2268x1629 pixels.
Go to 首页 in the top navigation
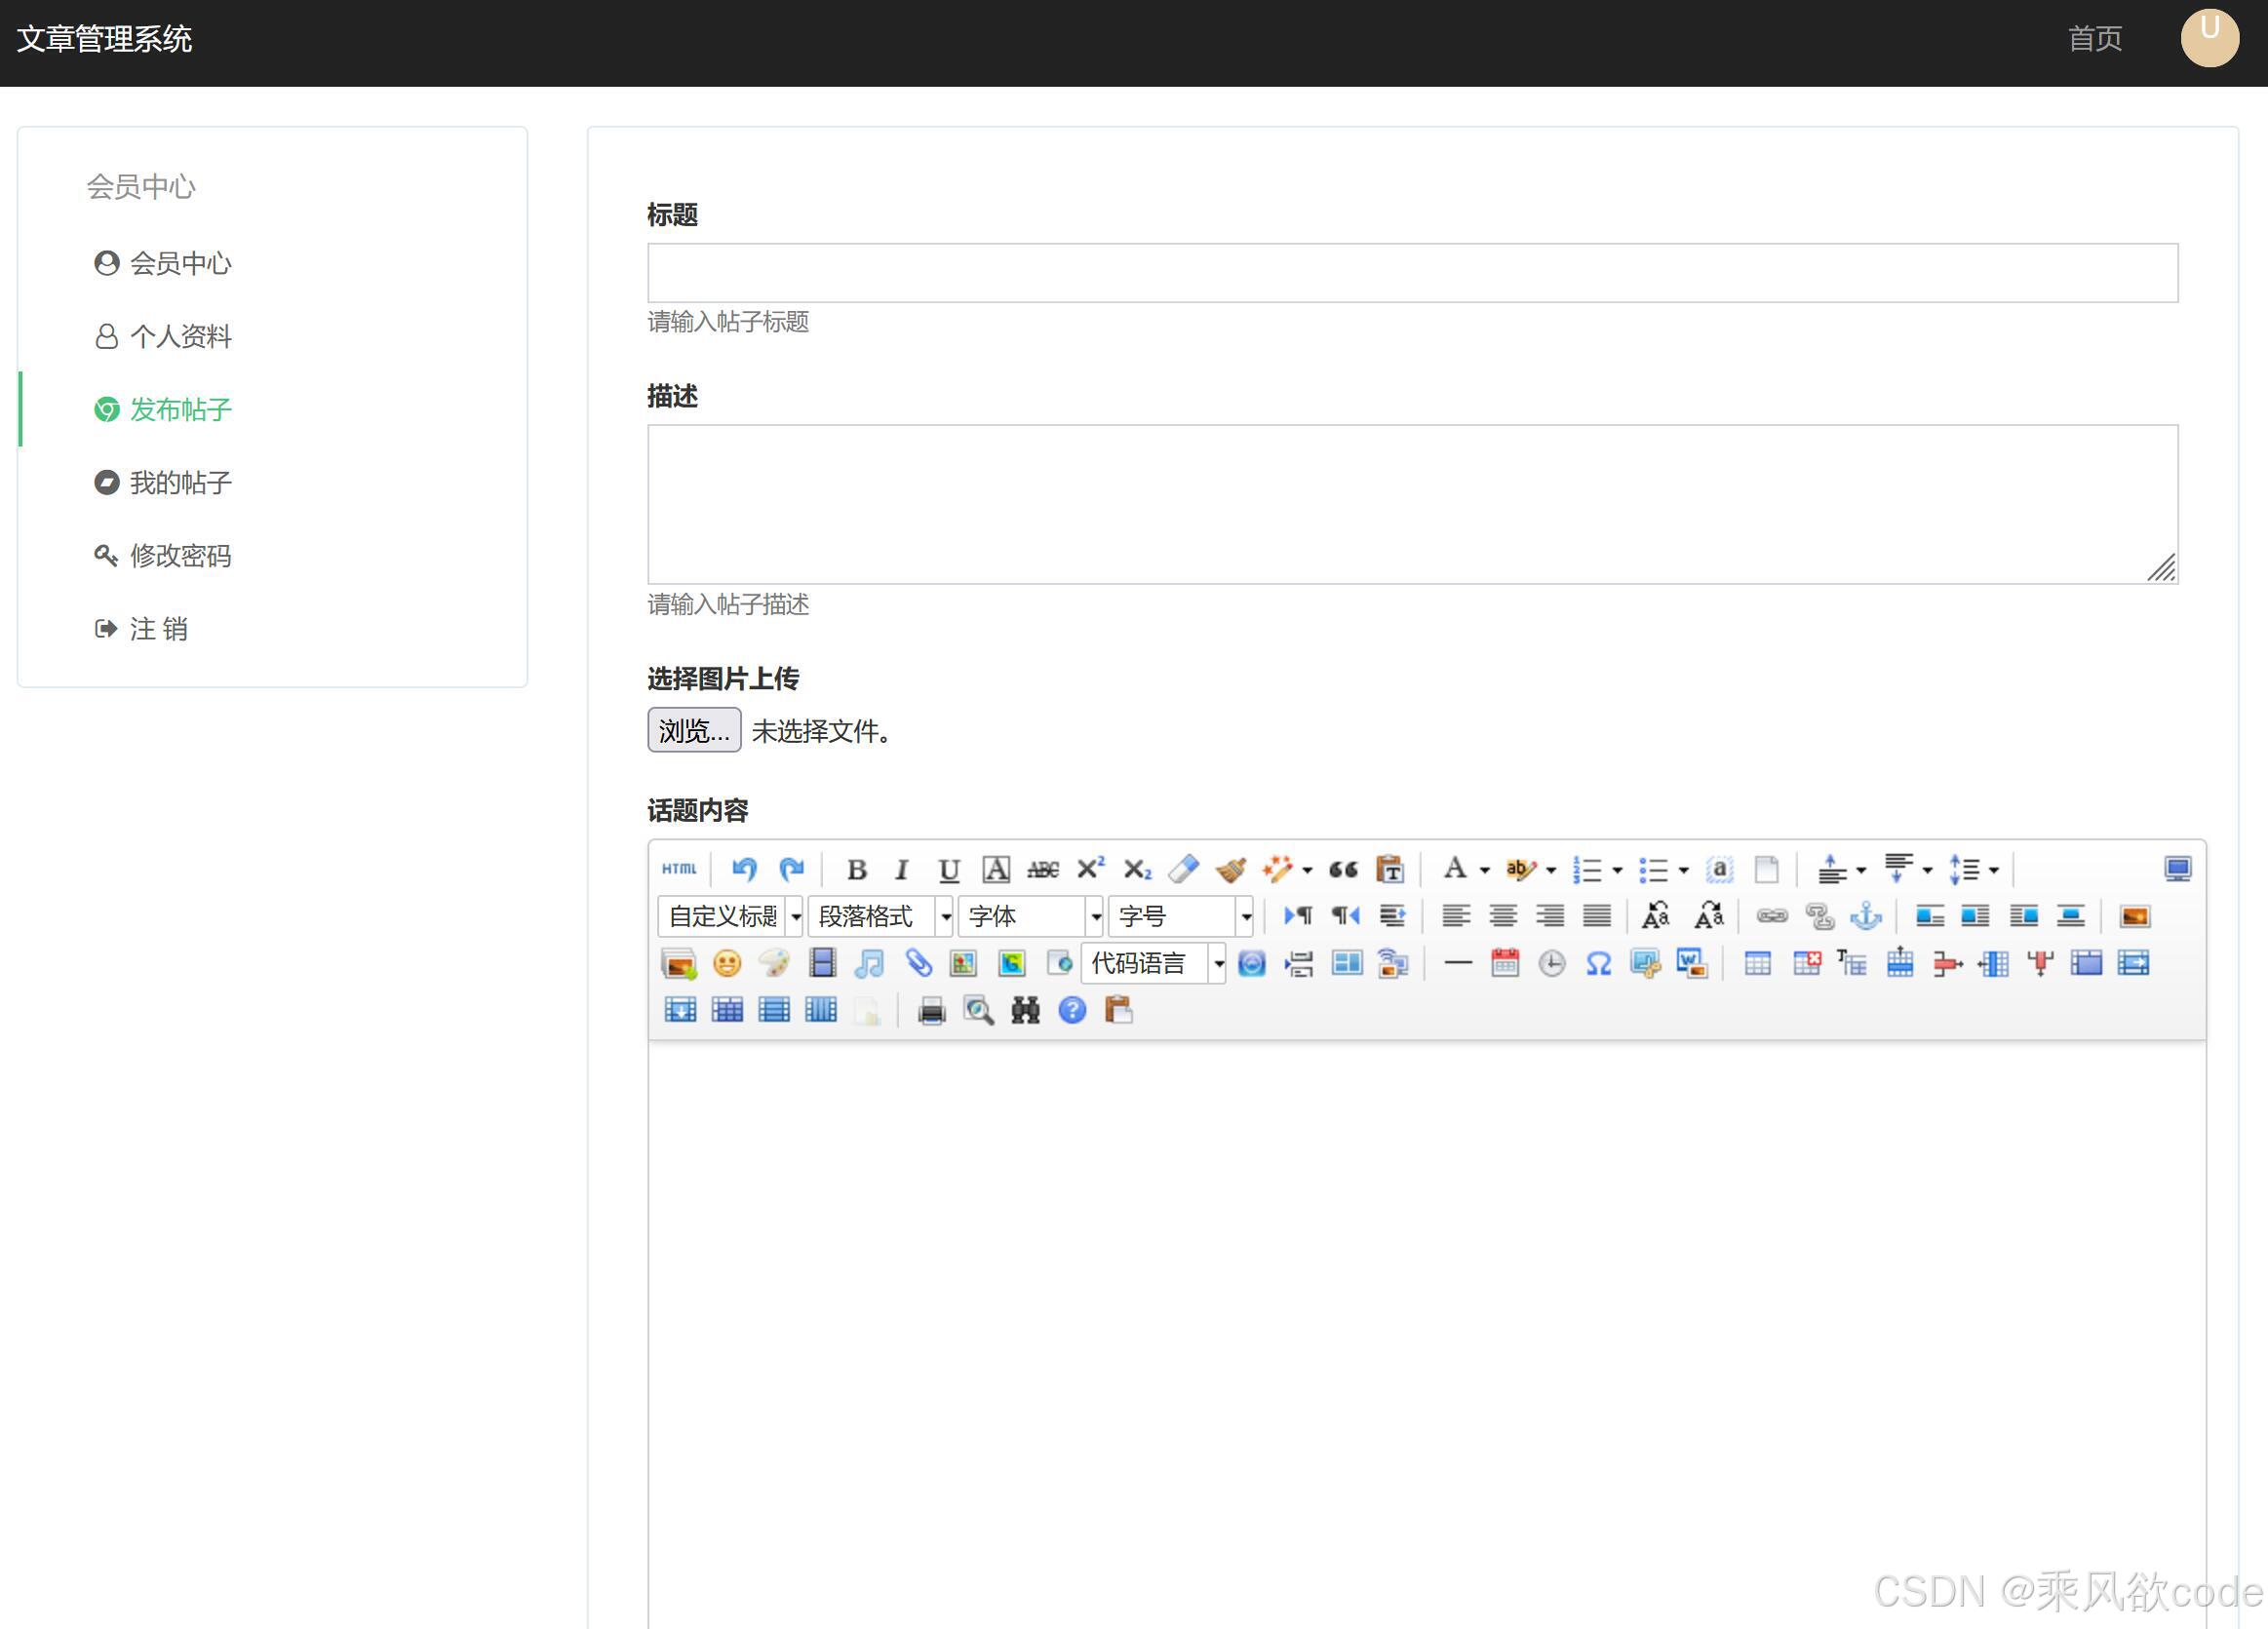point(2095,39)
